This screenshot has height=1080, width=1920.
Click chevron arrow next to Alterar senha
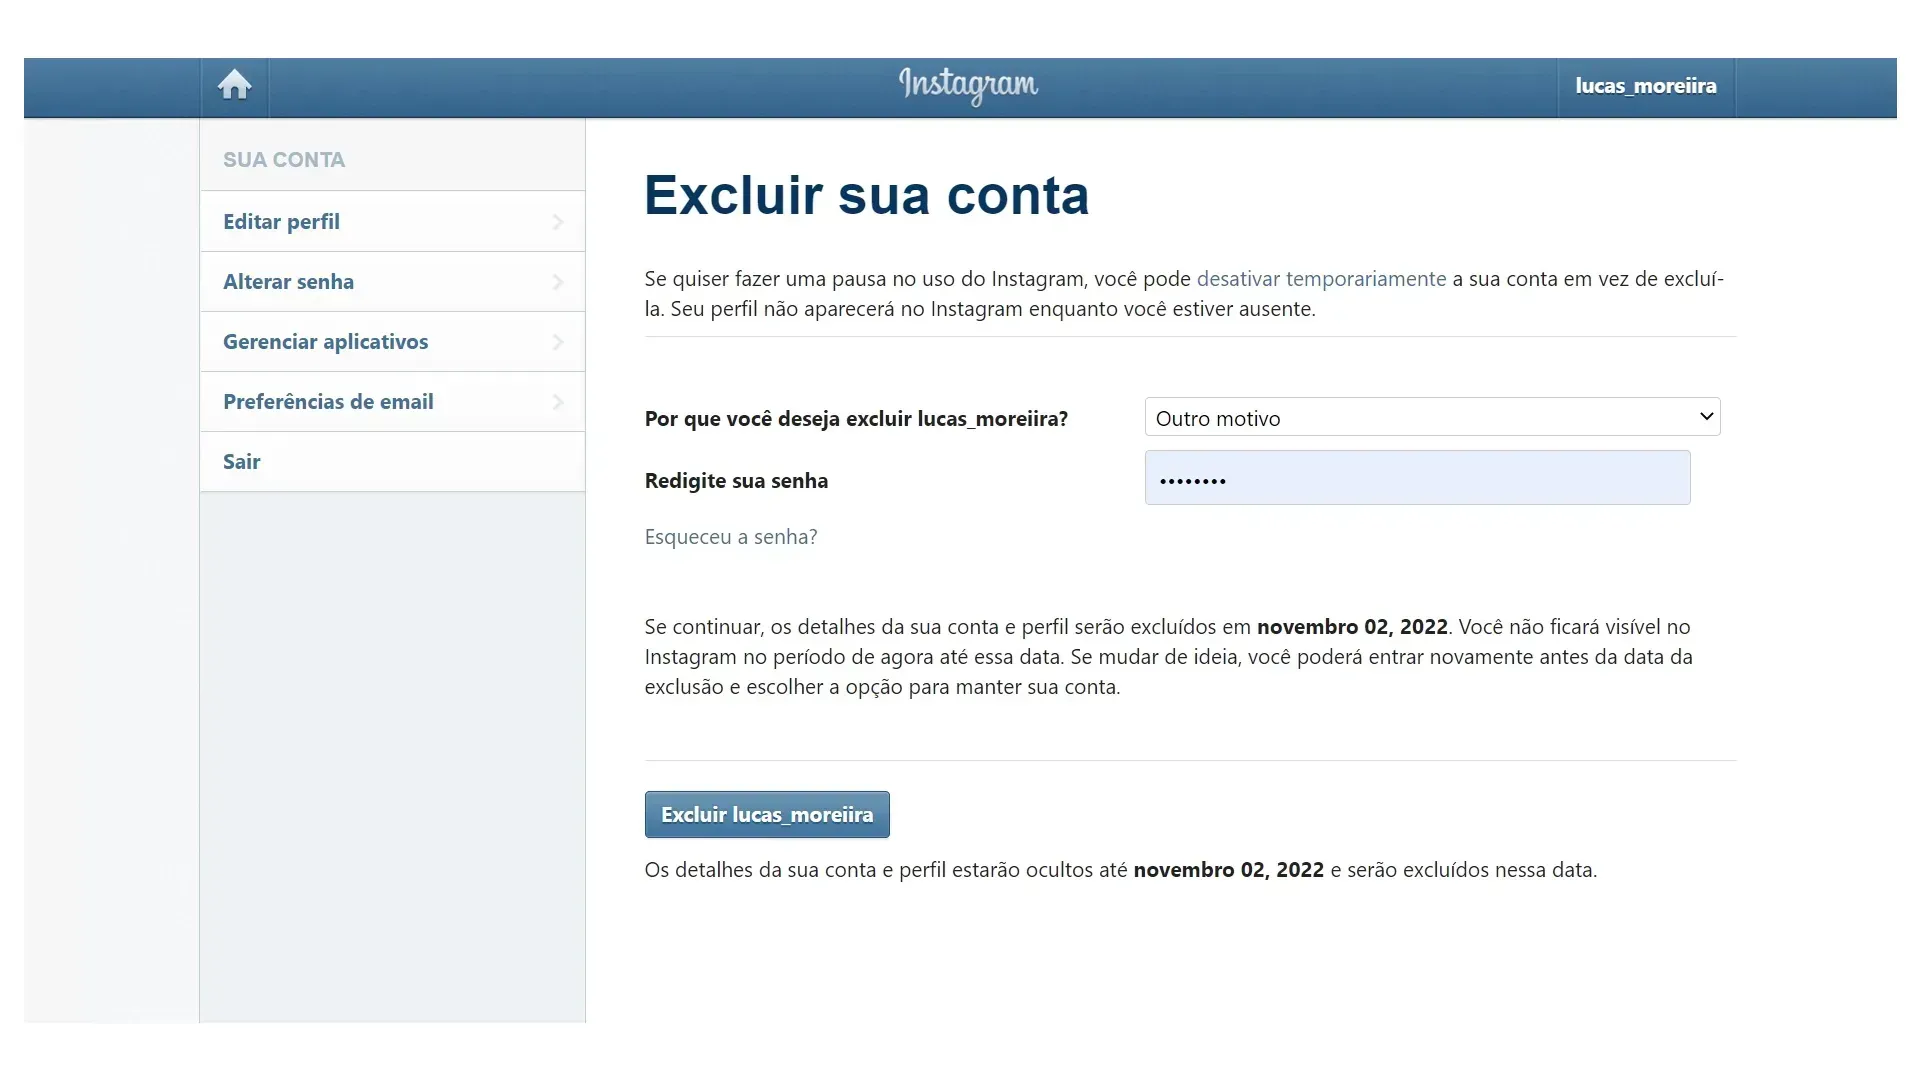[x=558, y=282]
